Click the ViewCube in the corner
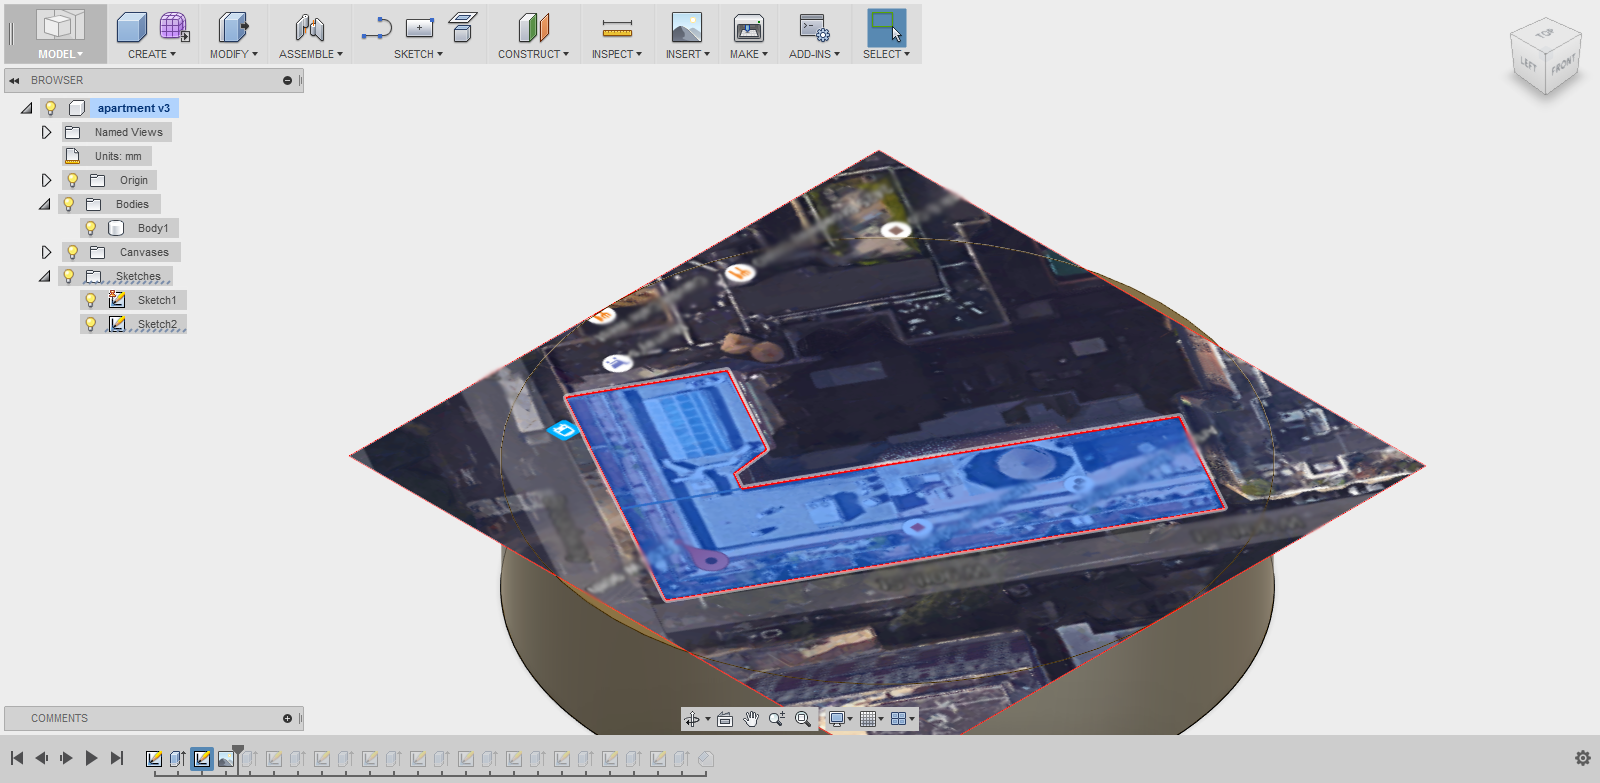 pyautogui.click(x=1546, y=58)
